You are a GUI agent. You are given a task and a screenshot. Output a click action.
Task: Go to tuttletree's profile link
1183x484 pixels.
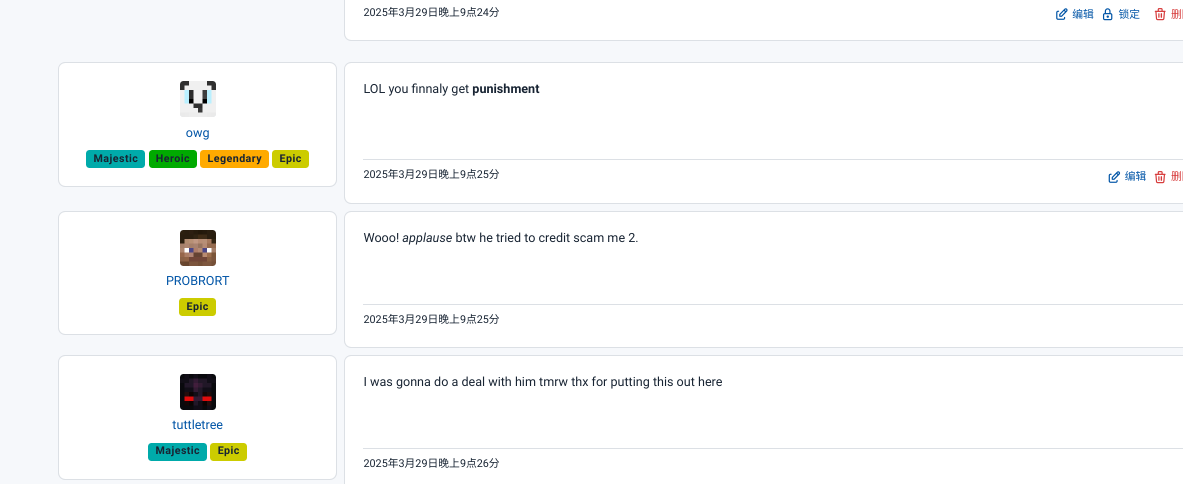(x=198, y=425)
